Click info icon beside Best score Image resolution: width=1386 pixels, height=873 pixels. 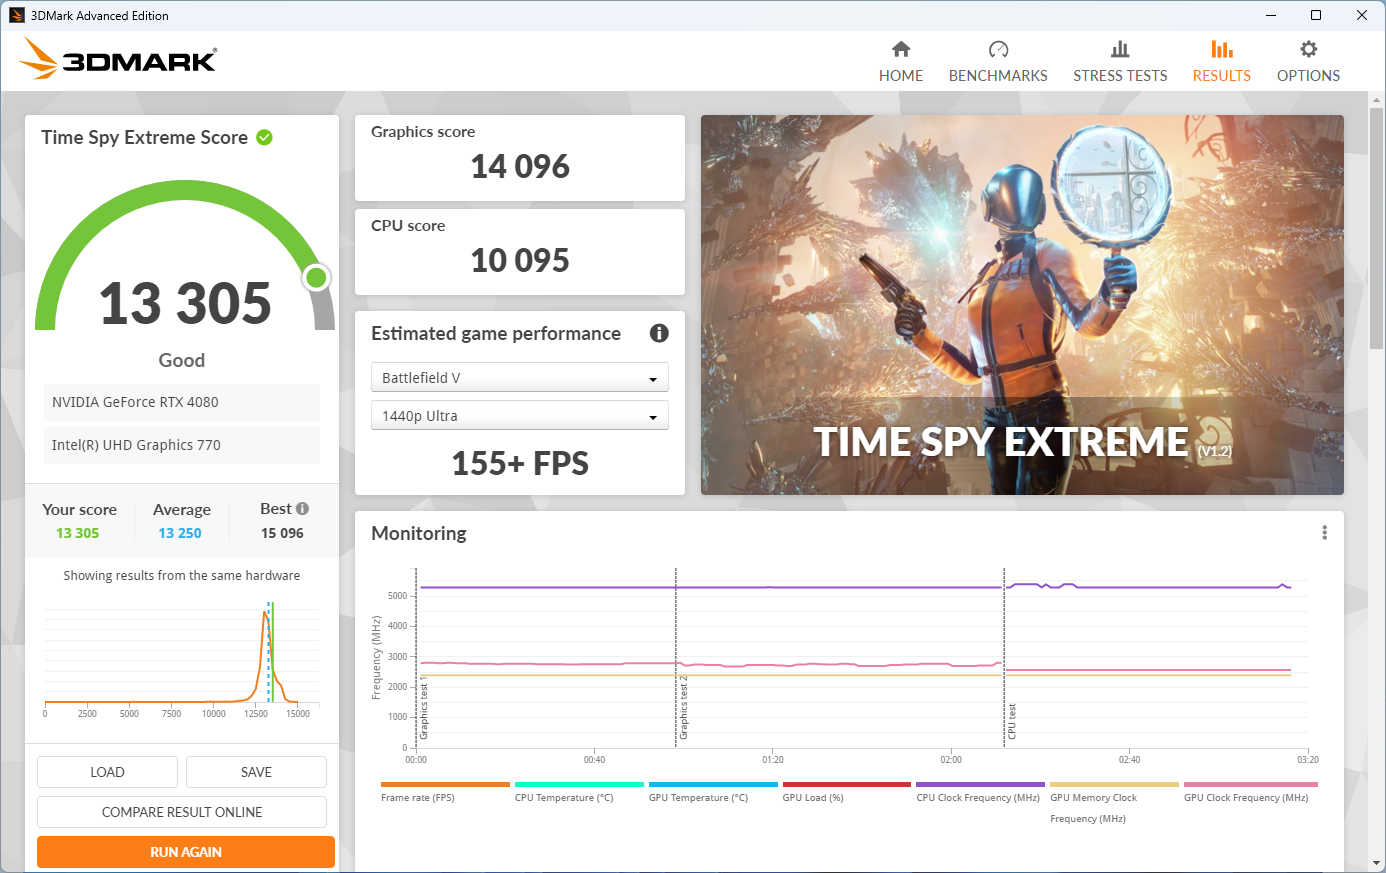(x=302, y=508)
